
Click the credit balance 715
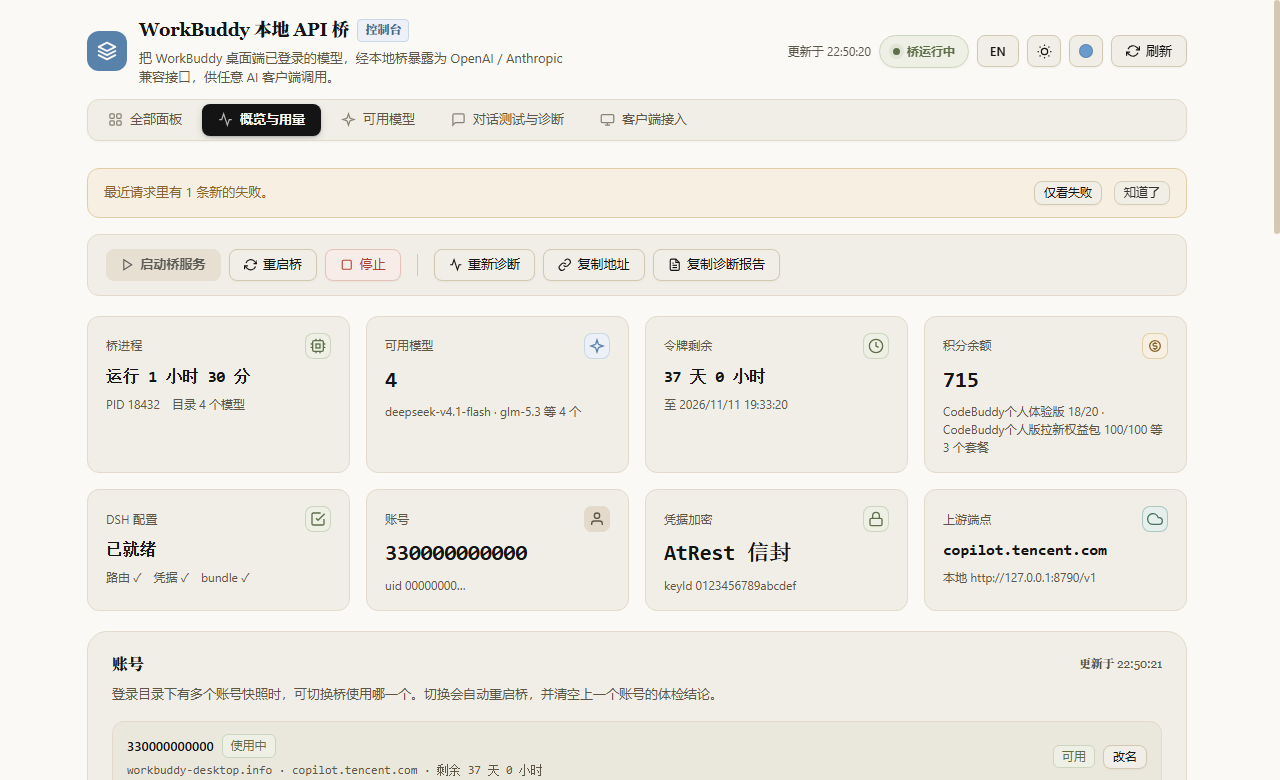pos(961,380)
